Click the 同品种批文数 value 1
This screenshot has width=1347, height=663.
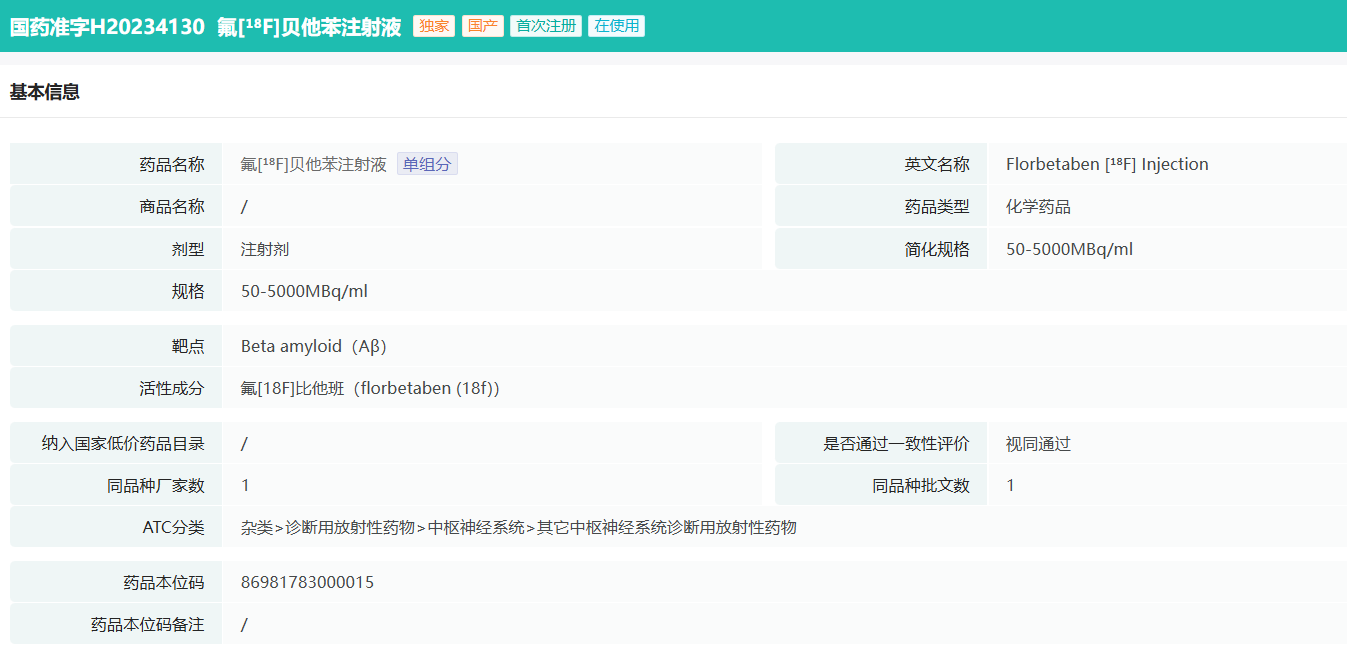(x=1010, y=486)
